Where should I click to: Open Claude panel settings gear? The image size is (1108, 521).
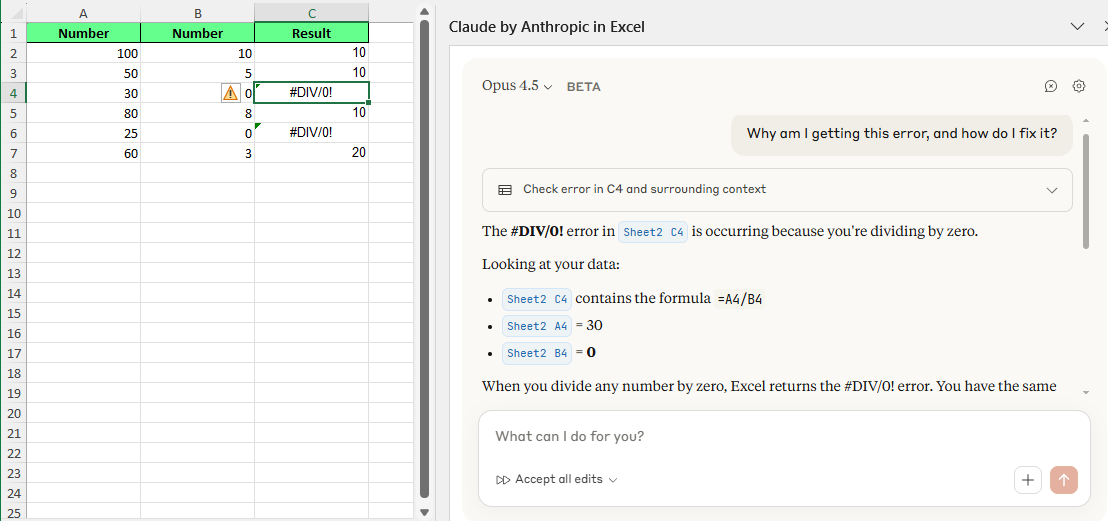[1079, 86]
